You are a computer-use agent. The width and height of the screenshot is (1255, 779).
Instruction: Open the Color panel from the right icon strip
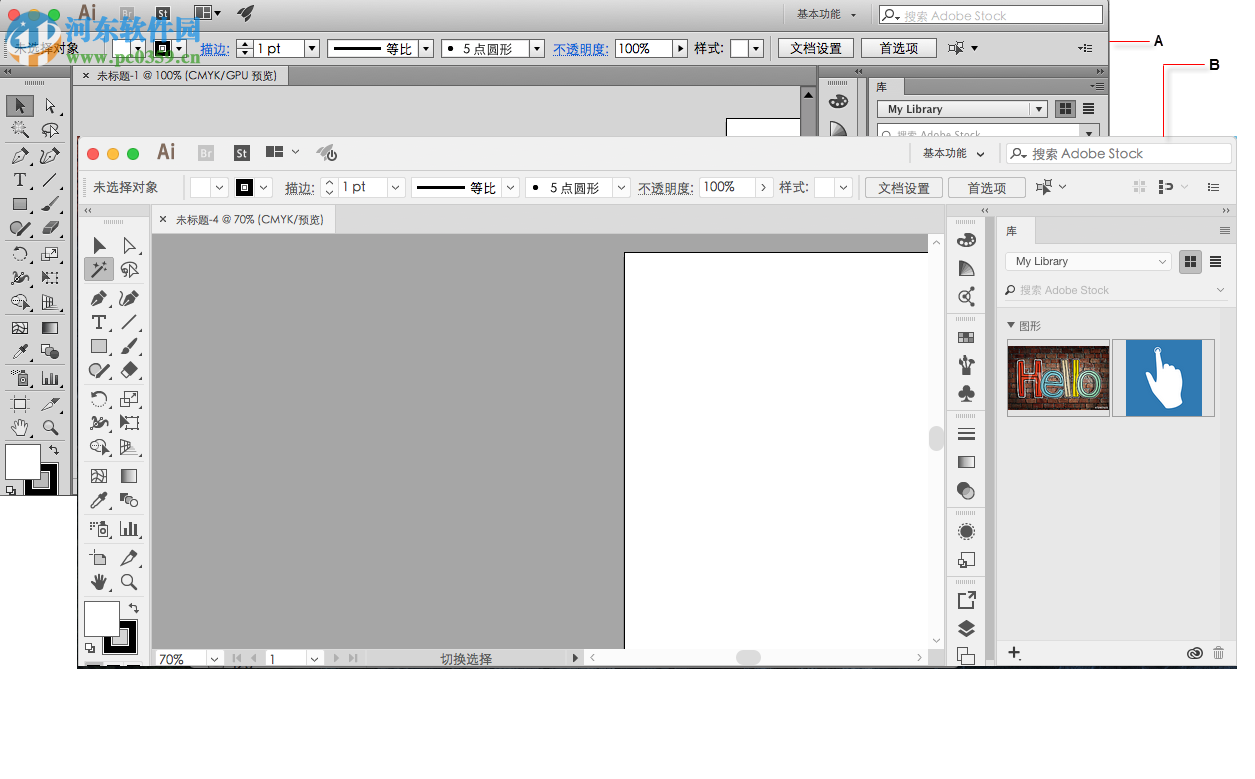[x=965, y=240]
